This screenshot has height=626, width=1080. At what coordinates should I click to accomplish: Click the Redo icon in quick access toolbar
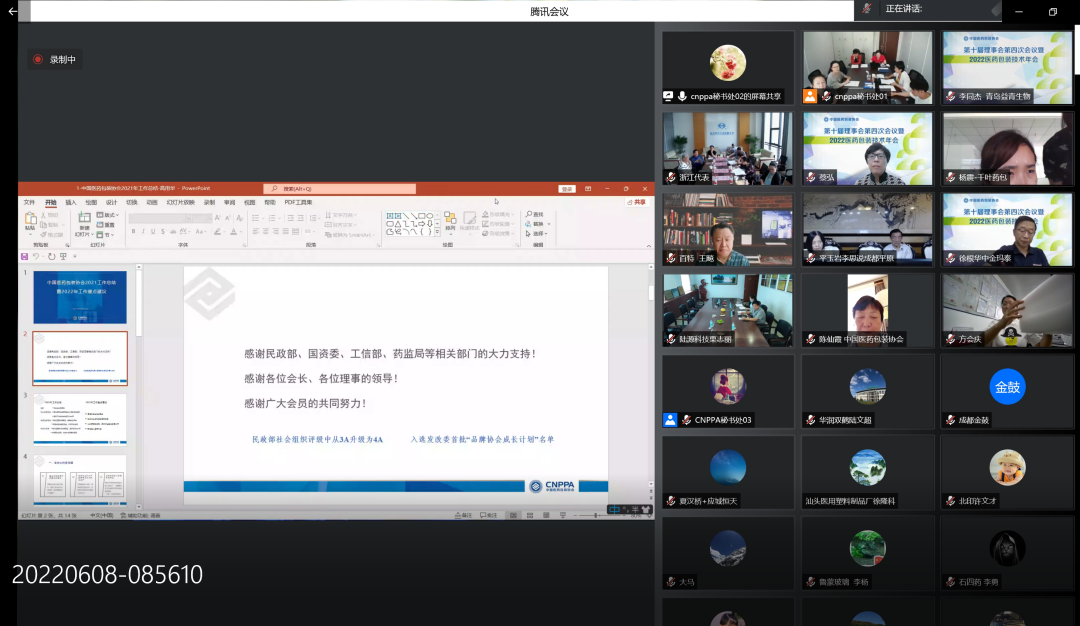[x=51, y=256]
